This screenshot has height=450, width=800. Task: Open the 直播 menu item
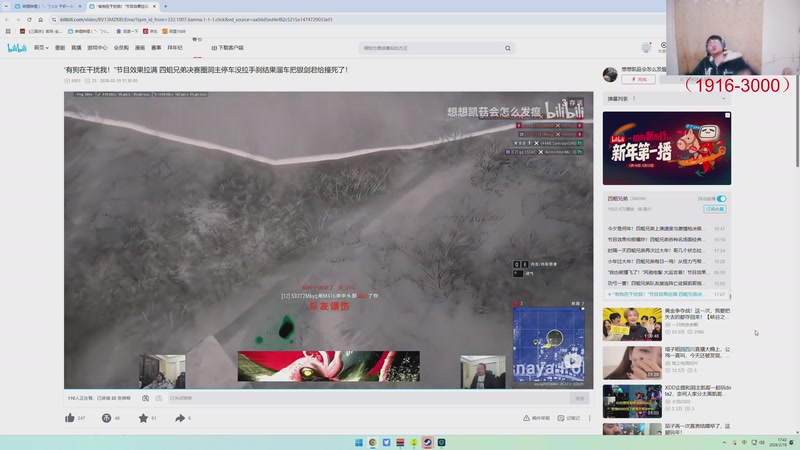(x=76, y=48)
